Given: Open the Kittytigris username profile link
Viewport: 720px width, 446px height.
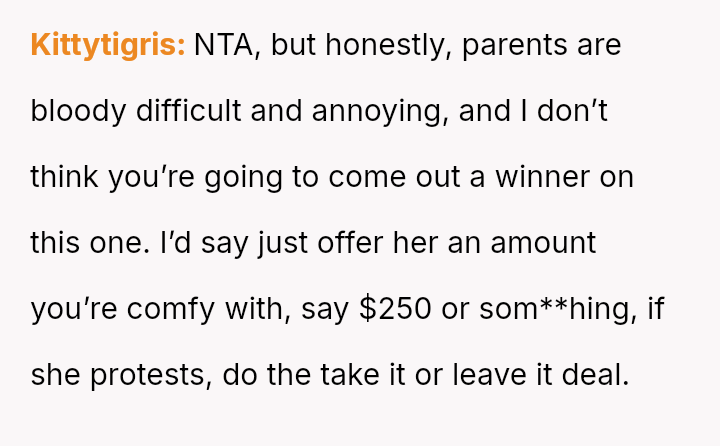Looking at the screenshot, I should [107, 46].
